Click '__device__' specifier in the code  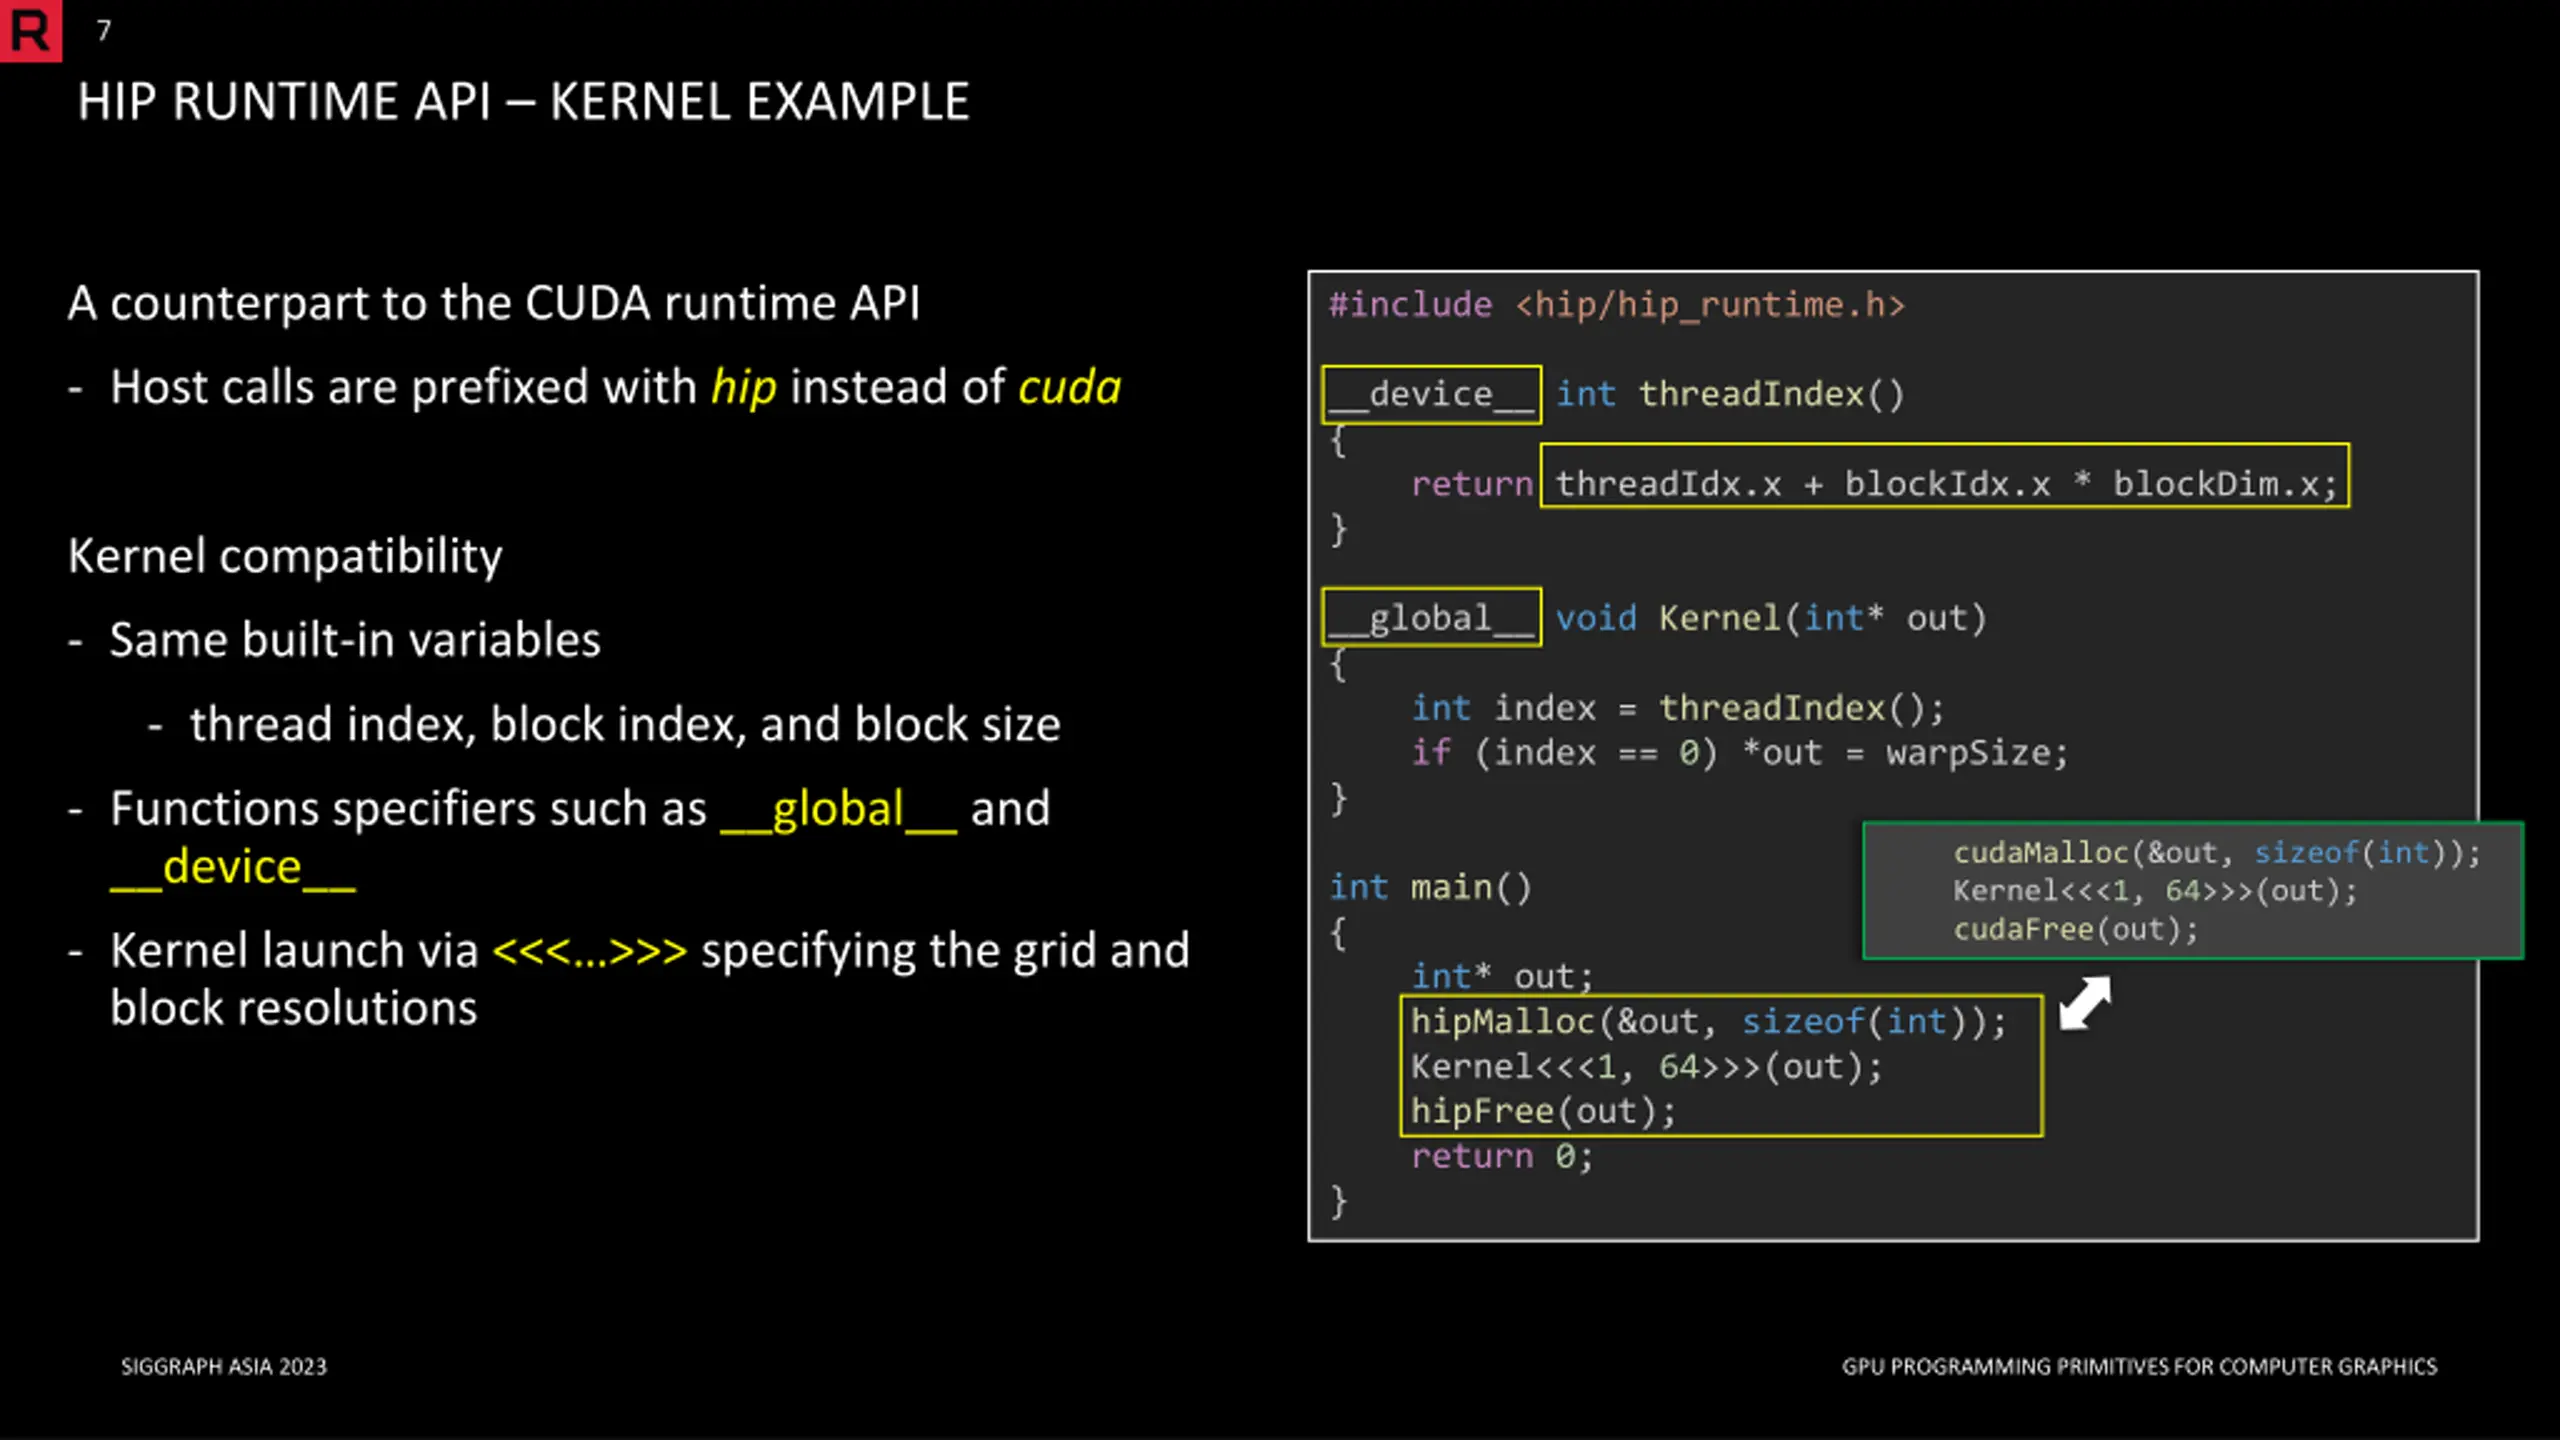[x=1431, y=395]
